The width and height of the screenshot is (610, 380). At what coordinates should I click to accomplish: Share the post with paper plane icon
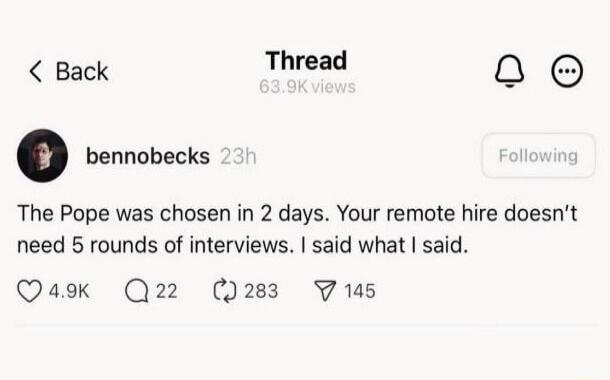[324, 291]
